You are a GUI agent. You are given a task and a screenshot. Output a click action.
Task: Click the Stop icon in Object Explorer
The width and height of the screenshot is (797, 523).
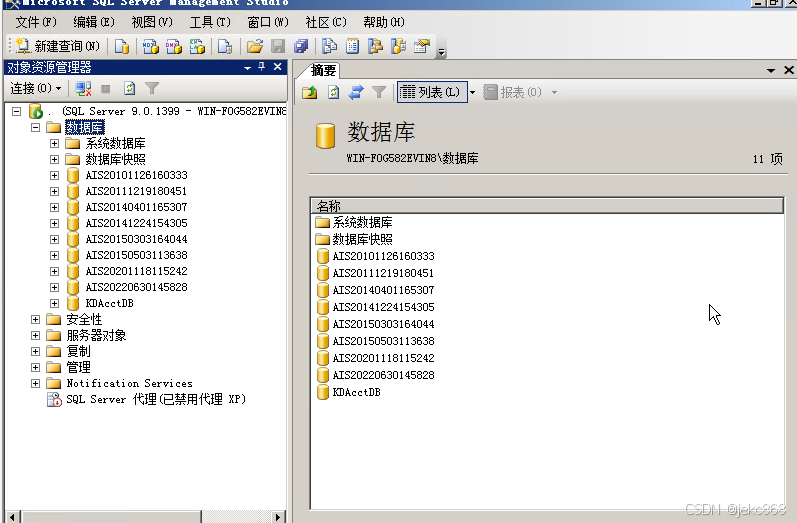(106, 89)
